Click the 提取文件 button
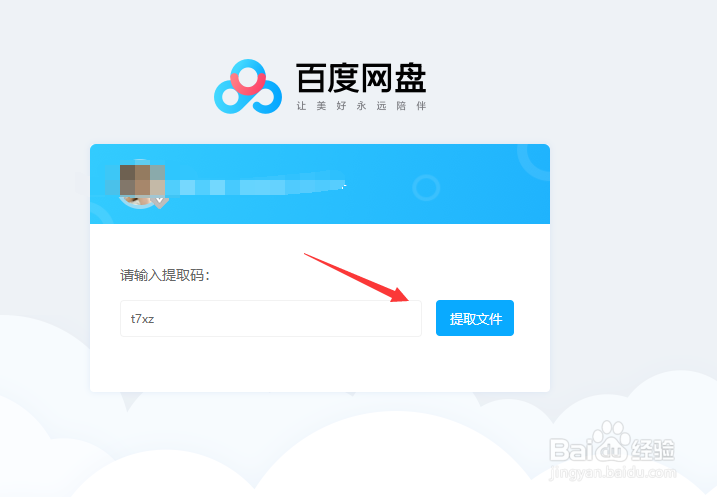The height and width of the screenshot is (497, 717). (x=475, y=318)
